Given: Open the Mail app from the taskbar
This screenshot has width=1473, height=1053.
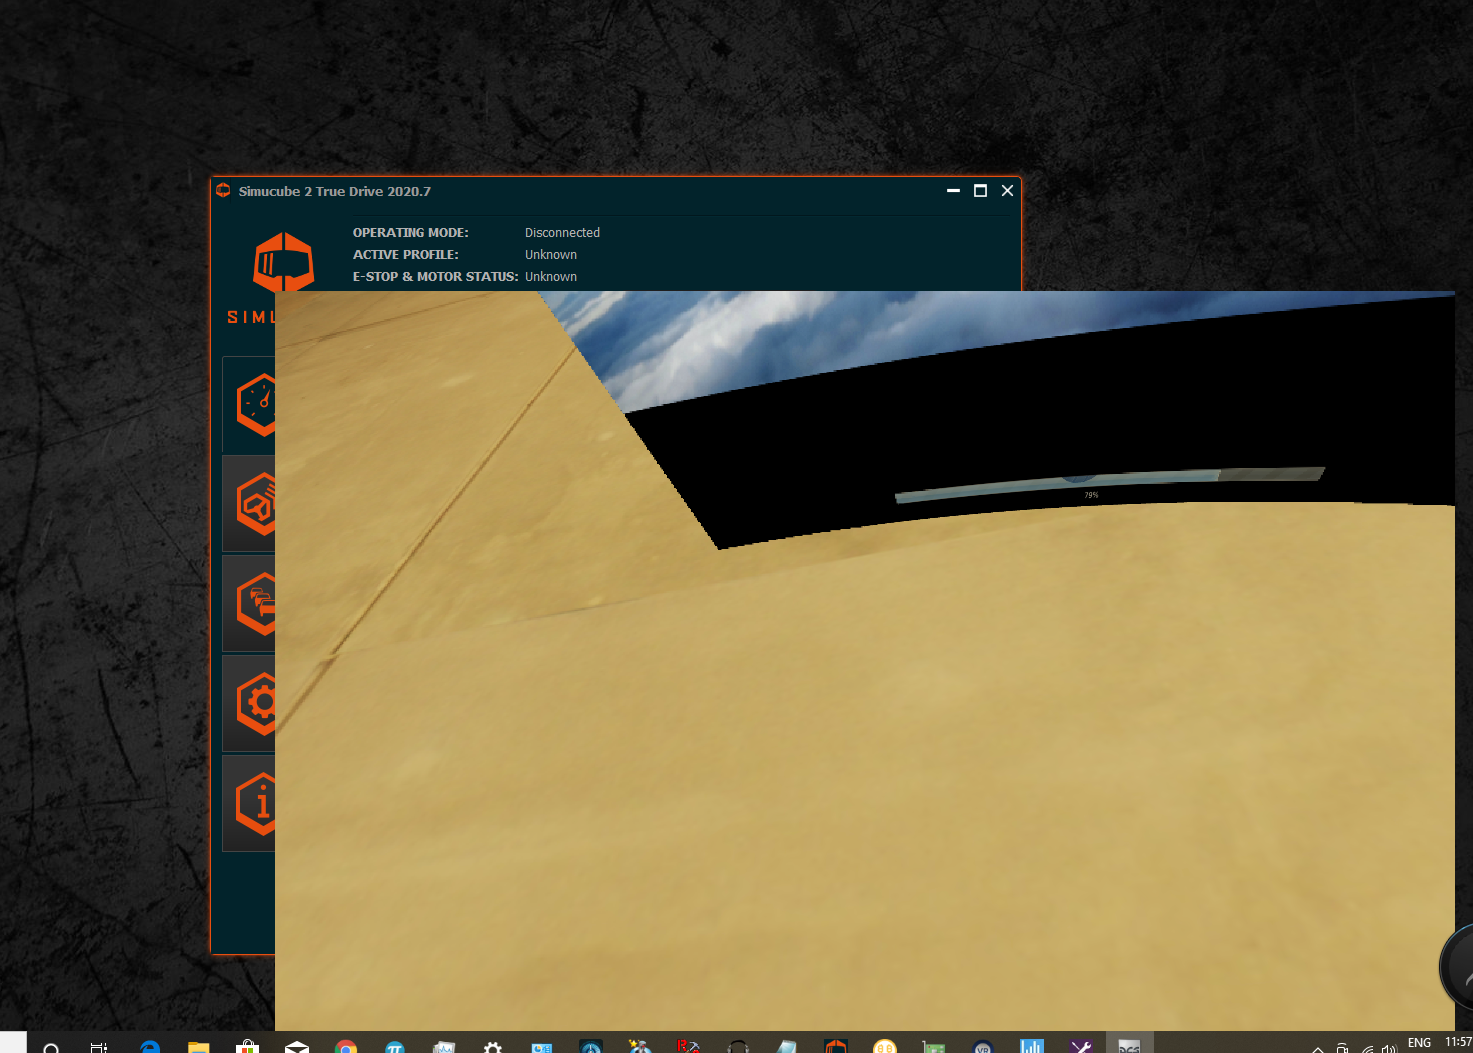Looking at the screenshot, I should pos(297,1047).
